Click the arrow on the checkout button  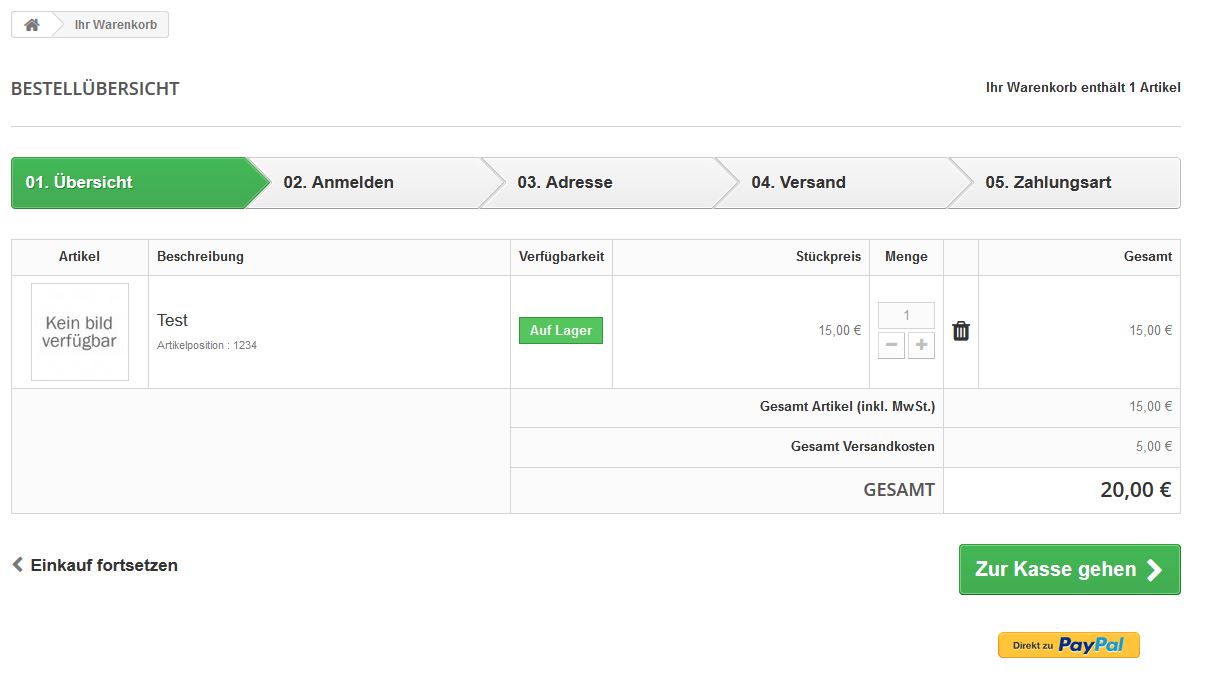1154,570
